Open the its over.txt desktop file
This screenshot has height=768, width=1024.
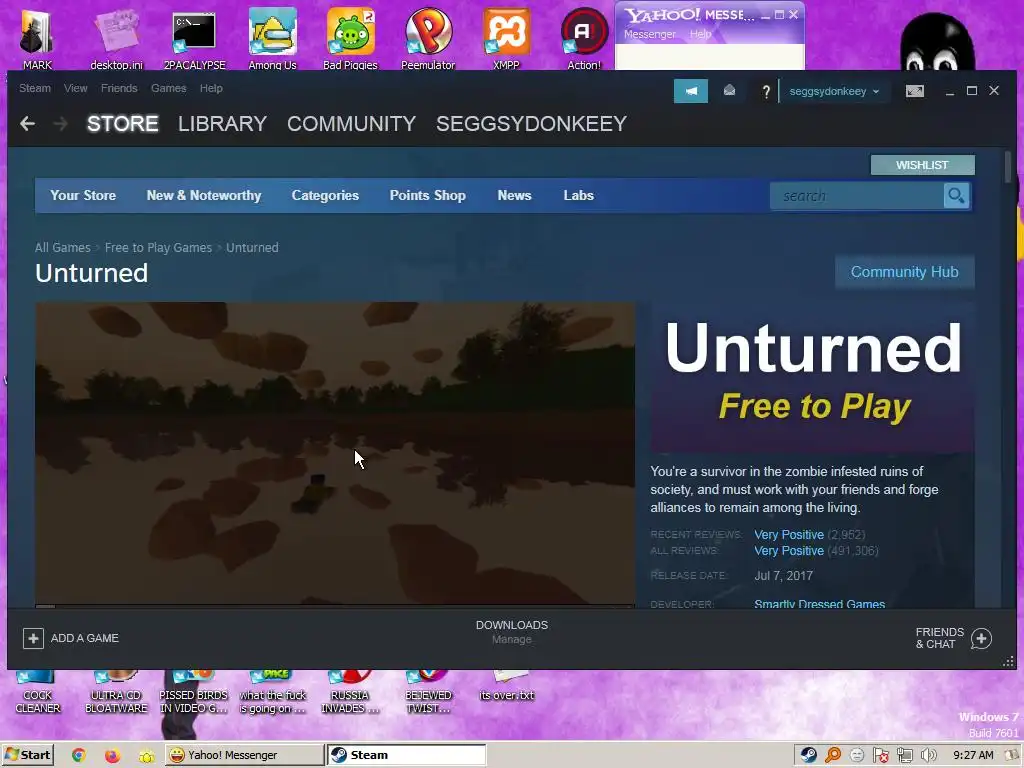(x=507, y=686)
